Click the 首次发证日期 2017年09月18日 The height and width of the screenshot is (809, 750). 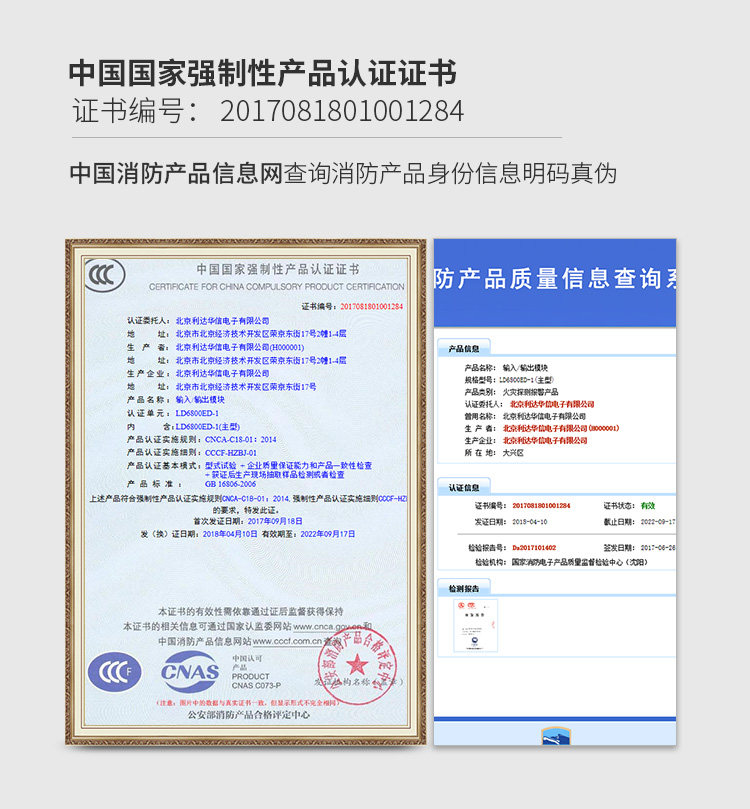[x=275, y=521]
